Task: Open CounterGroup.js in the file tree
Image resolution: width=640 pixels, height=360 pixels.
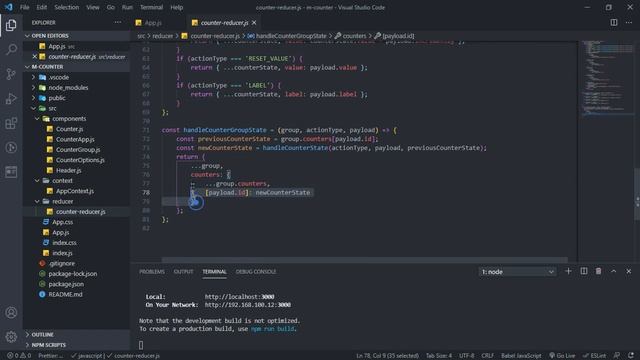Action: click(78, 150)
